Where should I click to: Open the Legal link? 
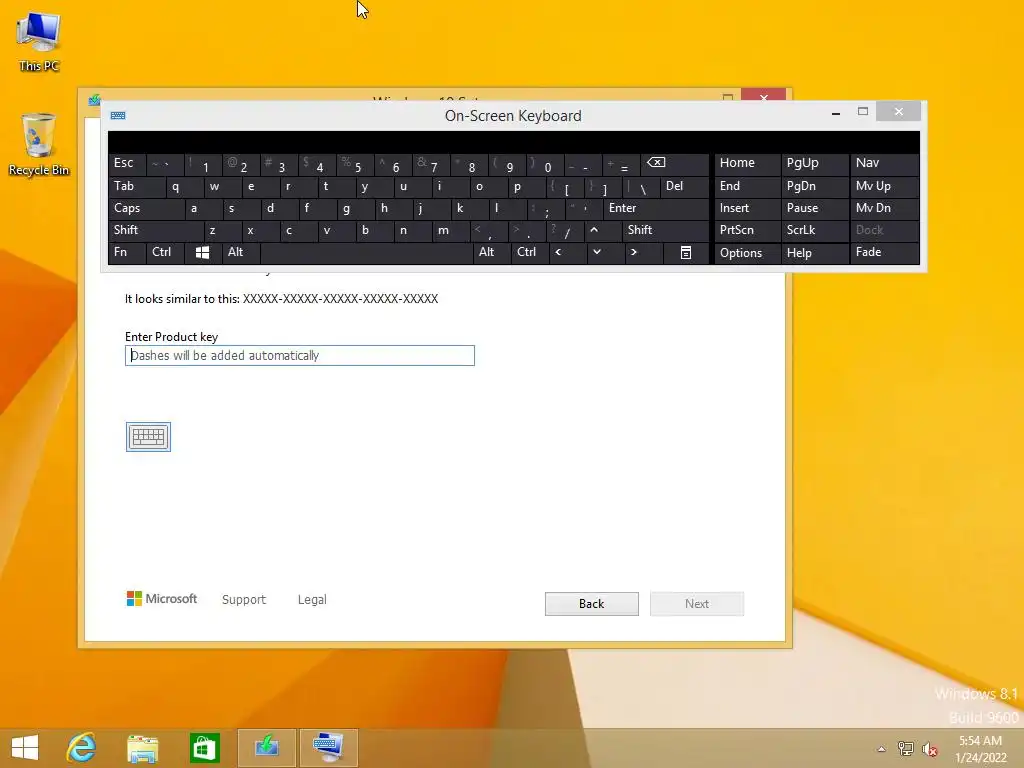click(312, 600)
